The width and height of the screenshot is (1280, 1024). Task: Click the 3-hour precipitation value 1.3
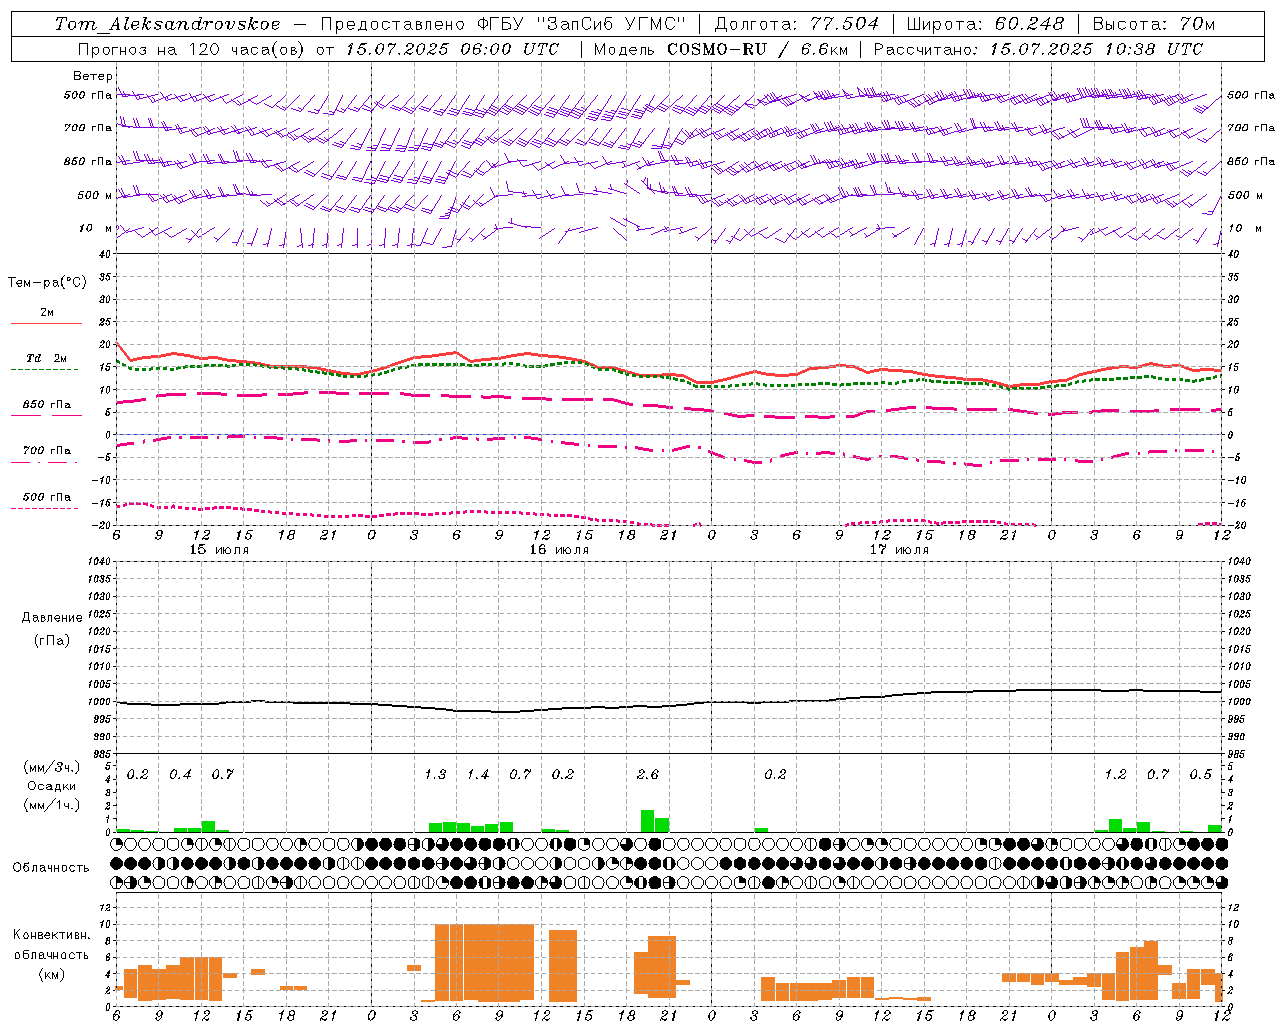tap(435, 775)
